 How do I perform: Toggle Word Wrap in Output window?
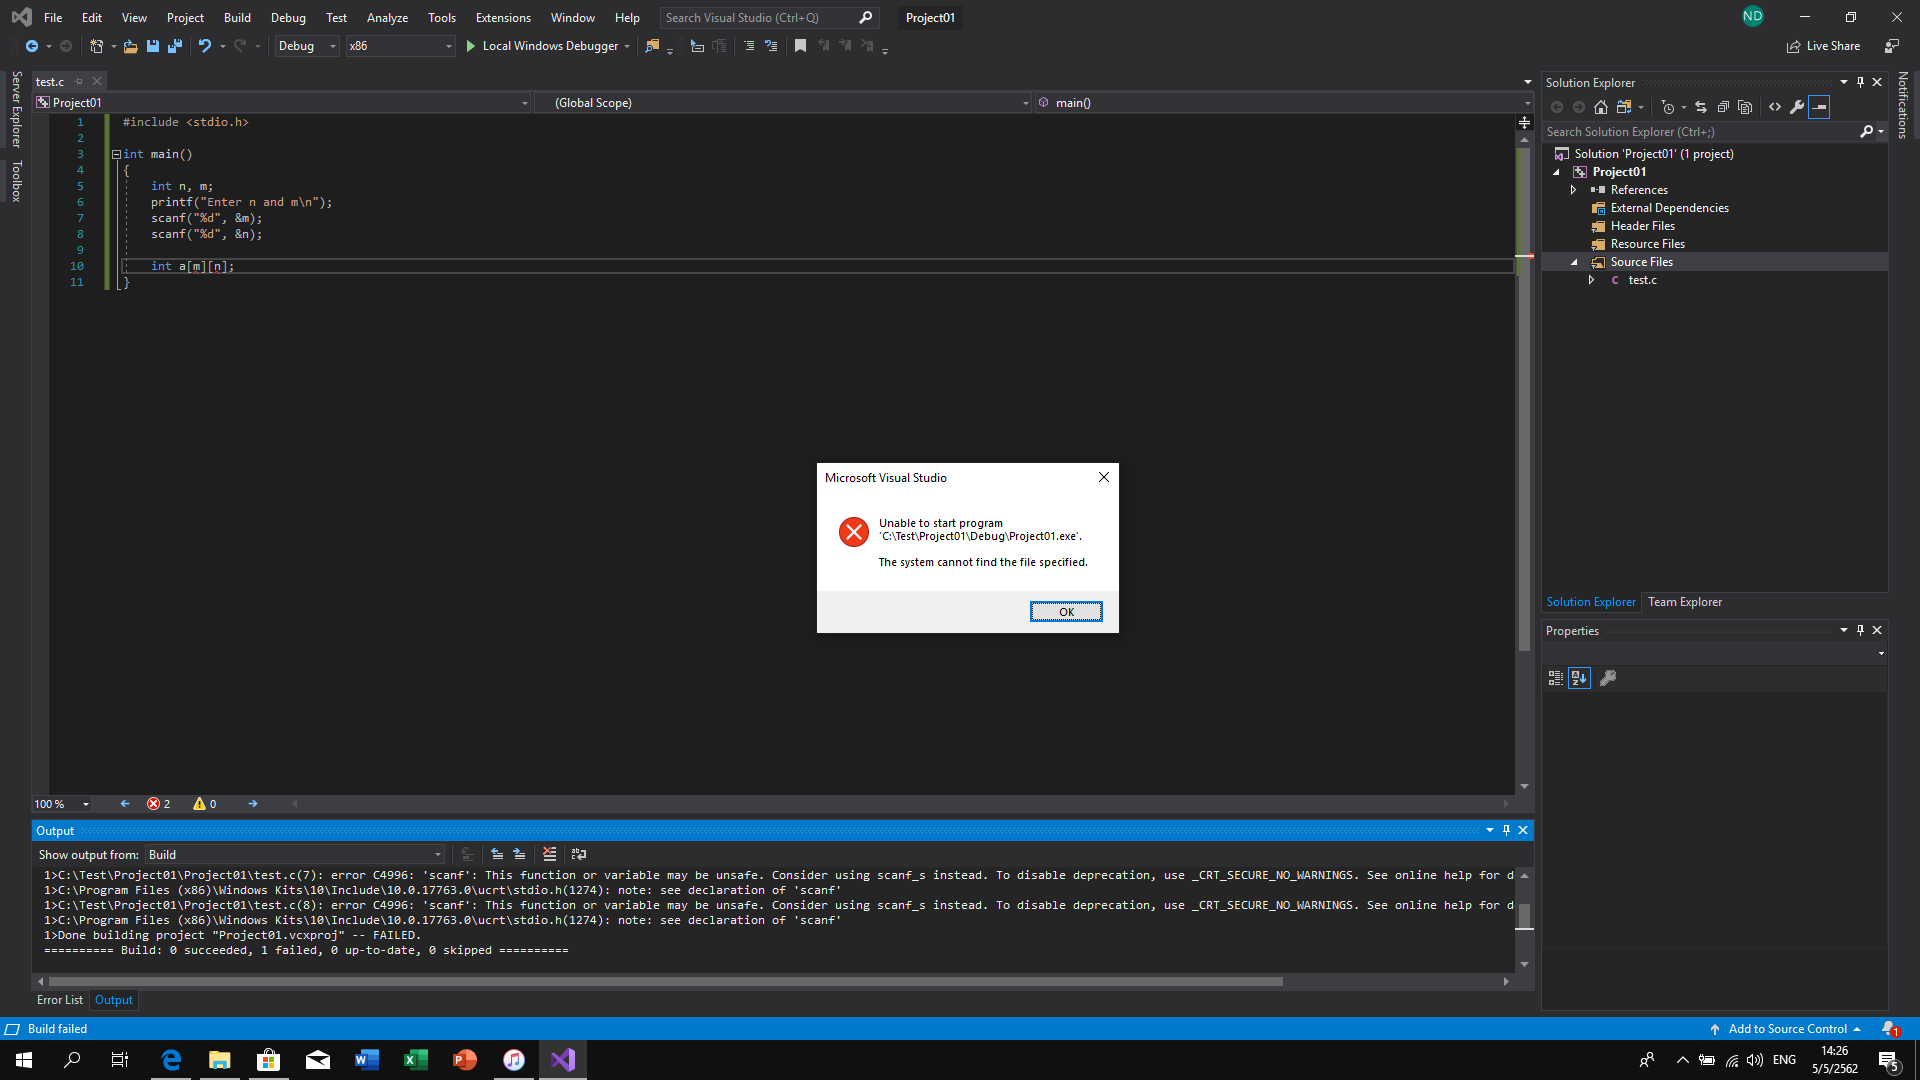(579, 854)
